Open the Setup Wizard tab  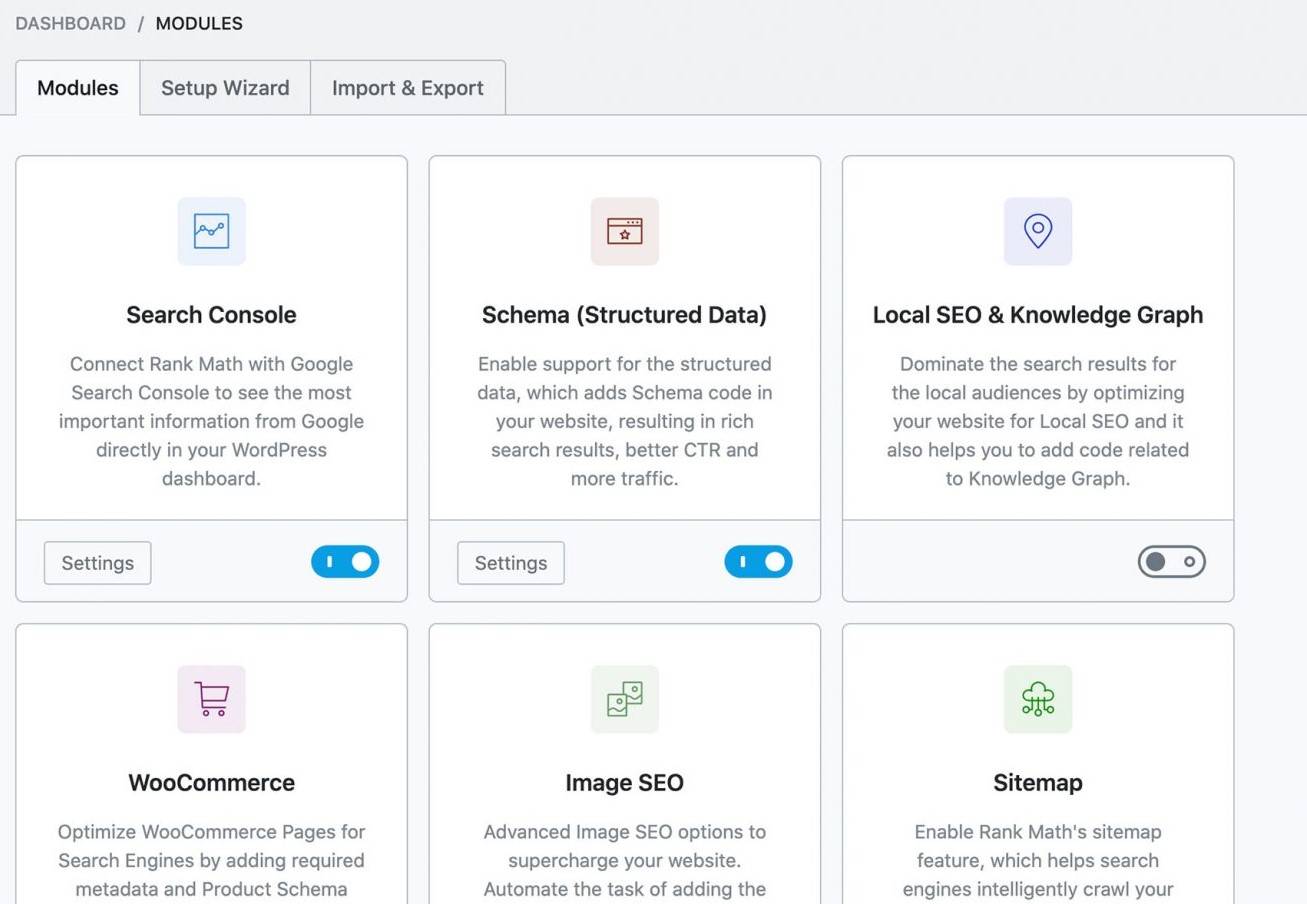225,88
